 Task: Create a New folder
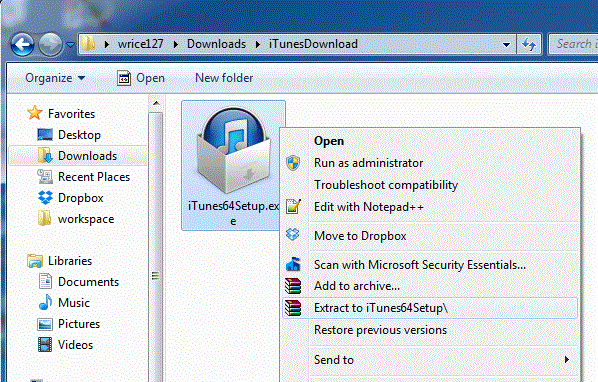[x=224, y=78]
